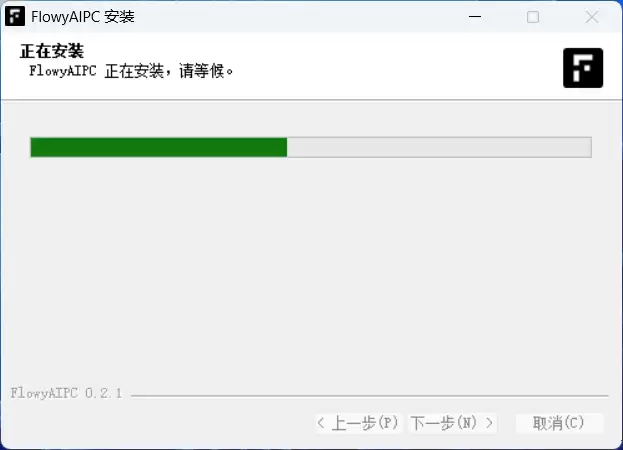The height and width of the screenshot is (450, 623).
Task: Click empty title bar space before minimize
Action: pyautogui.click(x=298, y=17)
